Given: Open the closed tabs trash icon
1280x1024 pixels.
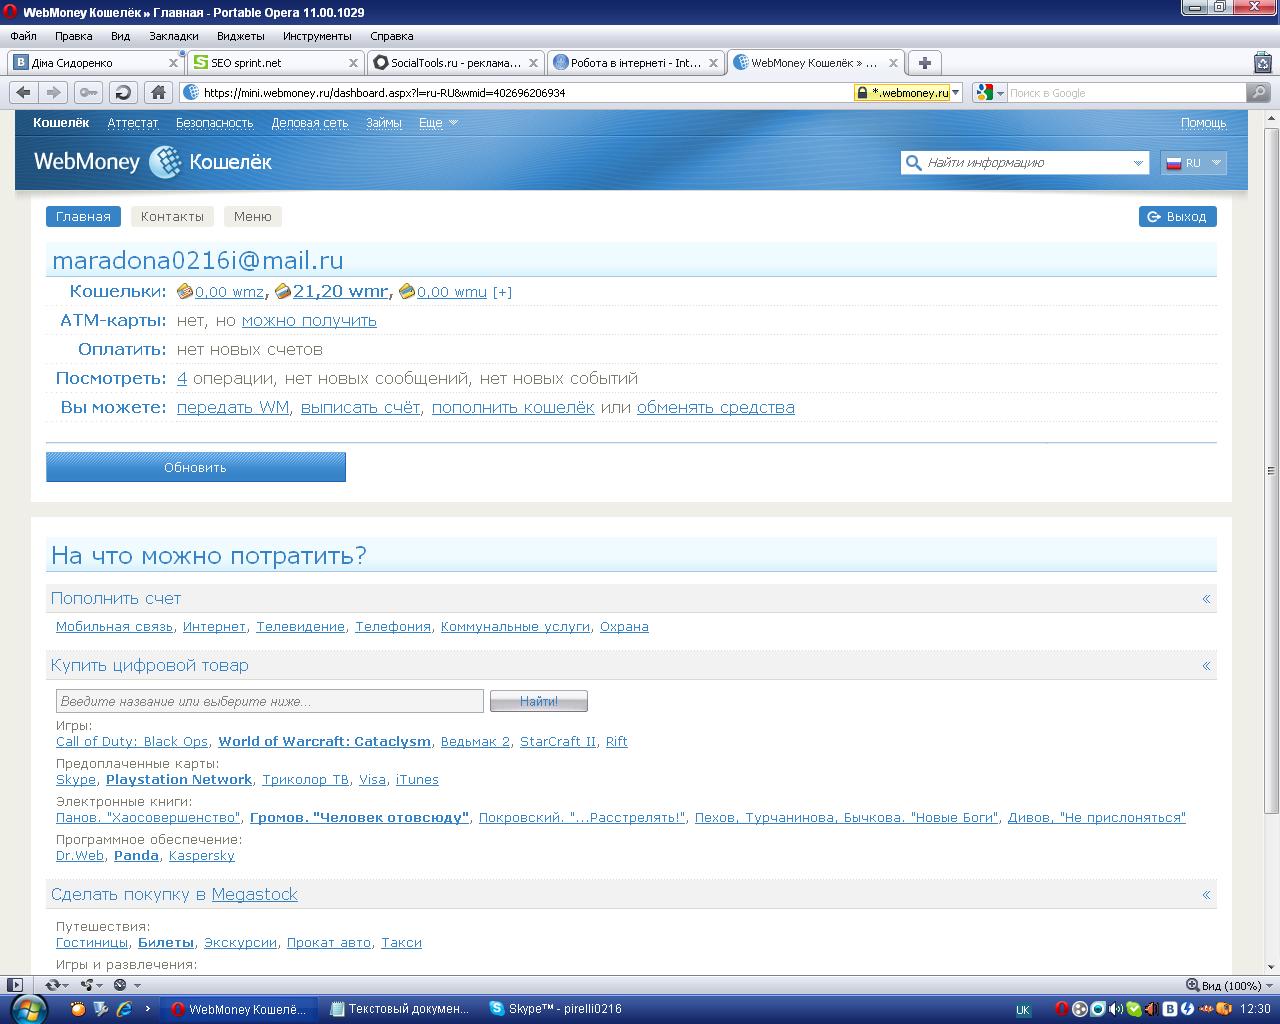Looking at the screenshot, I should (x=1262, y=62).
